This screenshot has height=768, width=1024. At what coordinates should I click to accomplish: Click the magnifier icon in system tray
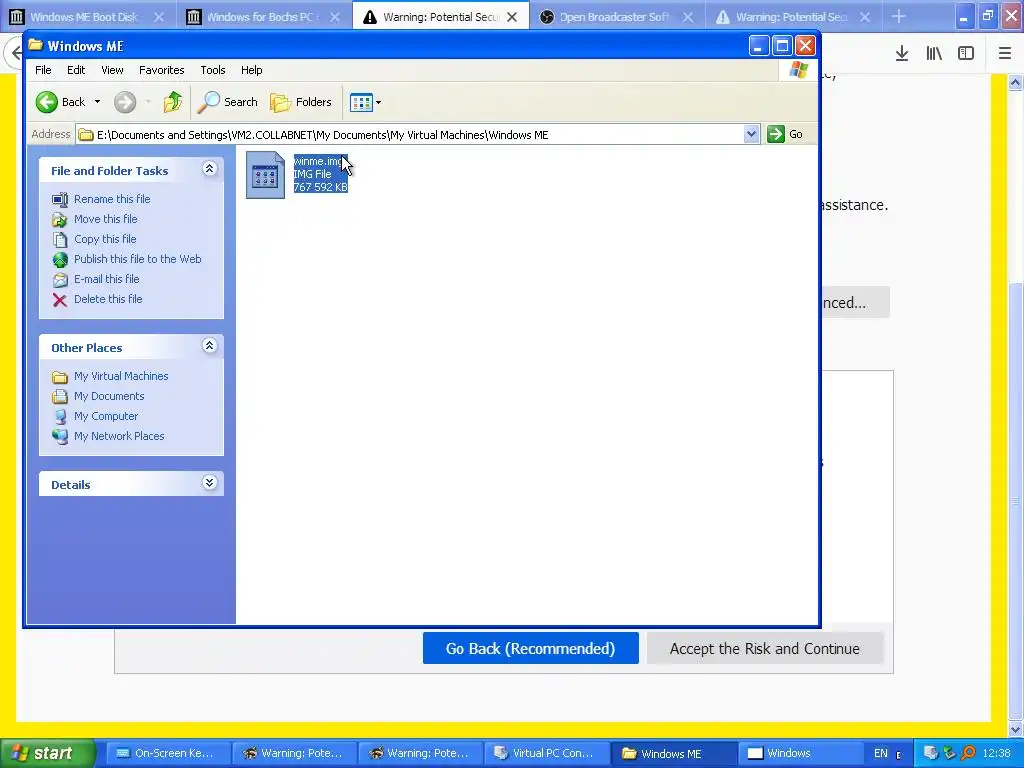968,753
